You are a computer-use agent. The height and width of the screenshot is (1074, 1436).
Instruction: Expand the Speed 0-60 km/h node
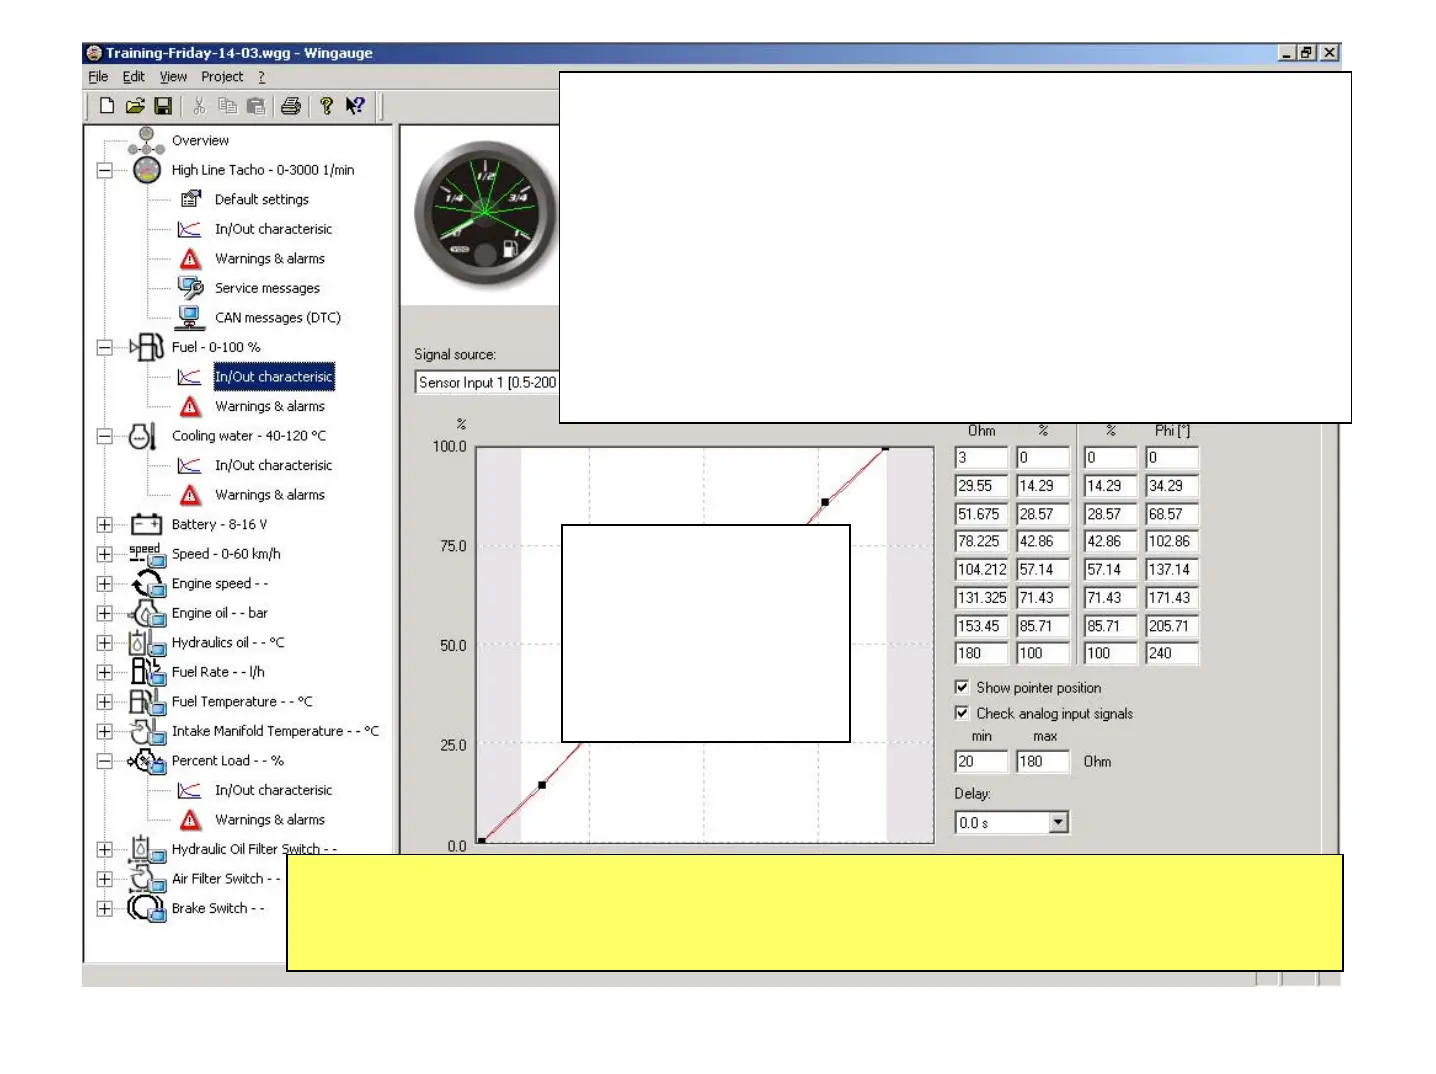click(x=104, y=554)
